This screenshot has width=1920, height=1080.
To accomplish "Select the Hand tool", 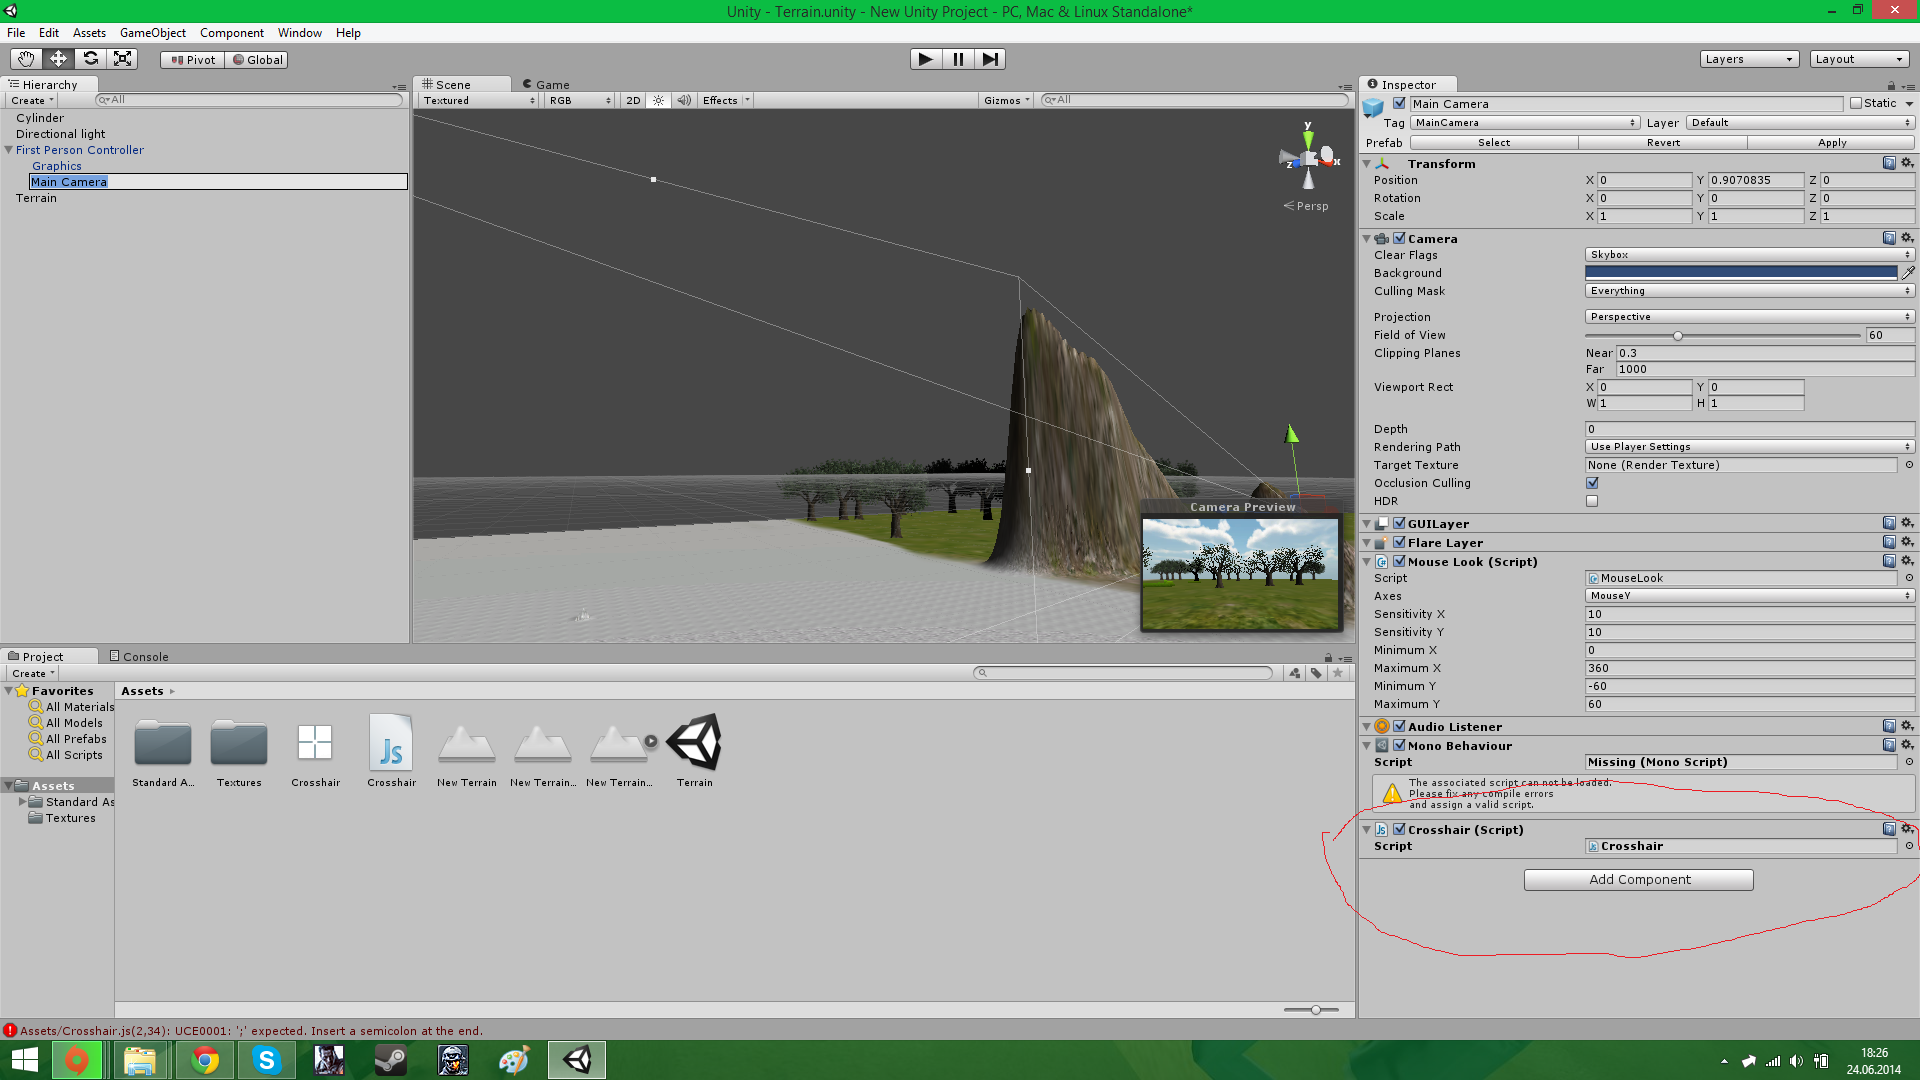I will (x=26, y=59).
